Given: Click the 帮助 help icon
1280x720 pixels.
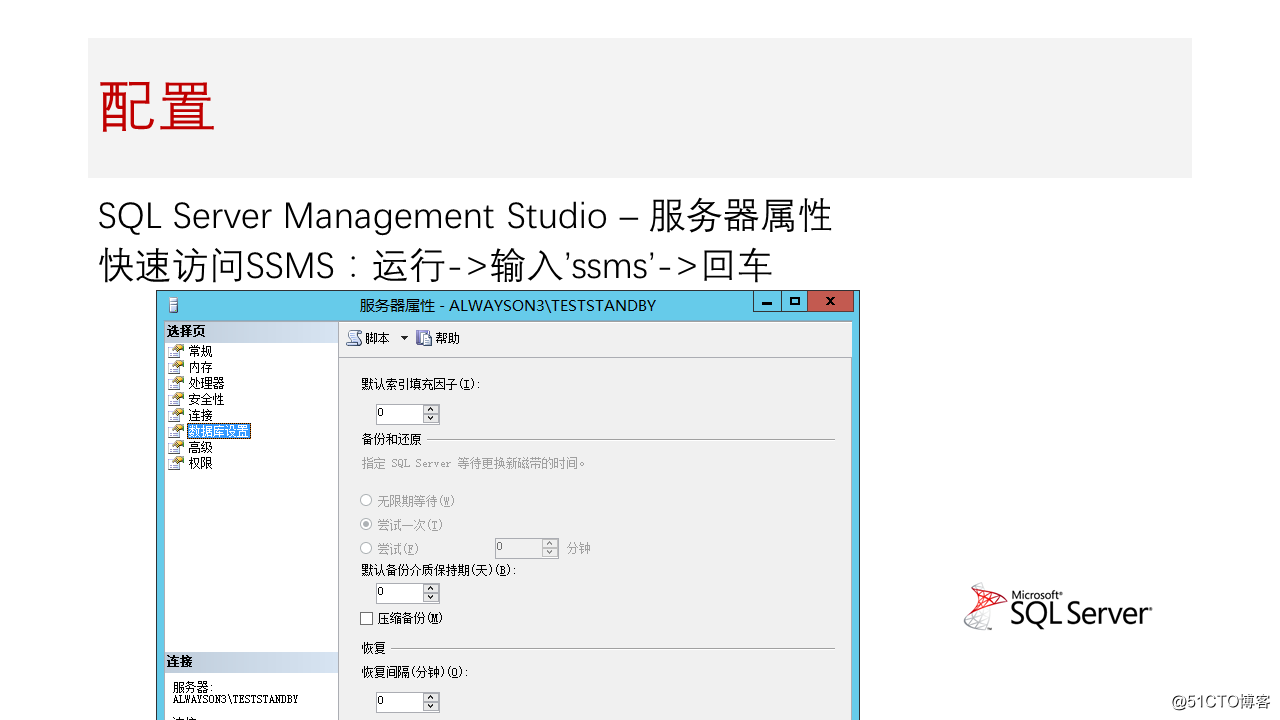Looking at the screenshot, I should click(x=424, y=338).
